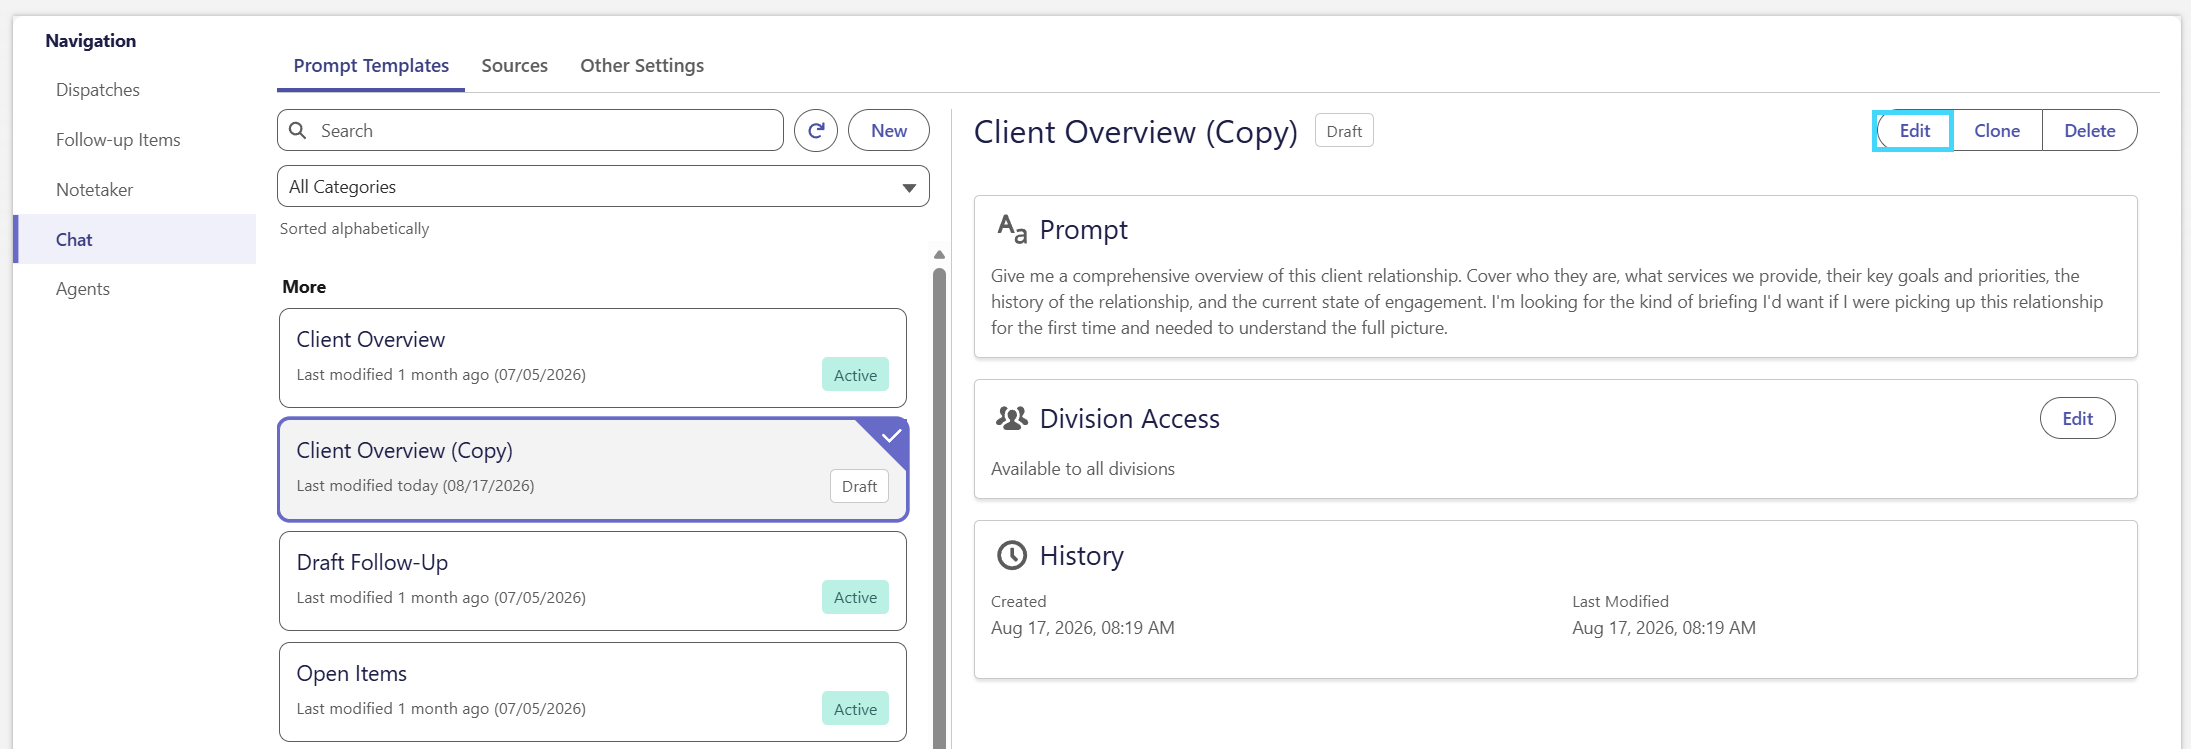The height and width of the screenshot is (749, 2191).
Task: Click the template list scrollbar thumb
Action: point(939,508)
